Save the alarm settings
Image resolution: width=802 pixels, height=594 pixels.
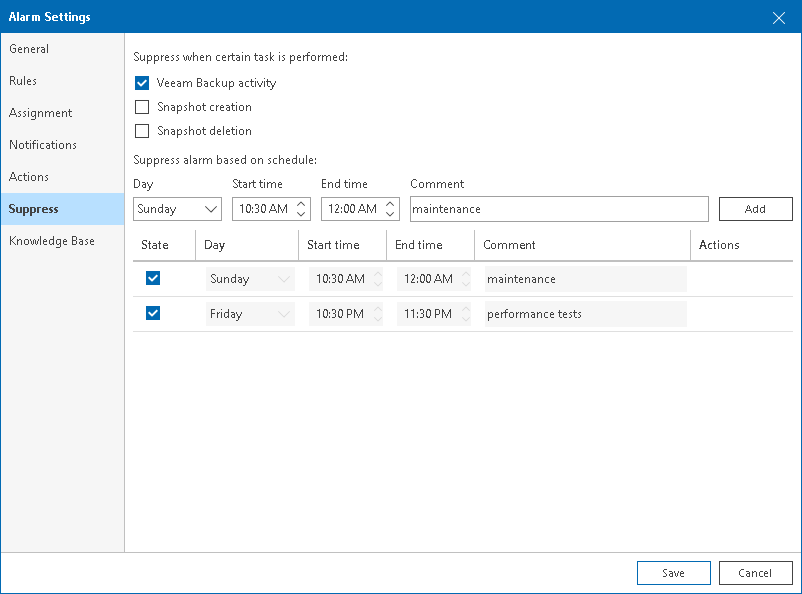pyautogui.click(x=673, y=573)
